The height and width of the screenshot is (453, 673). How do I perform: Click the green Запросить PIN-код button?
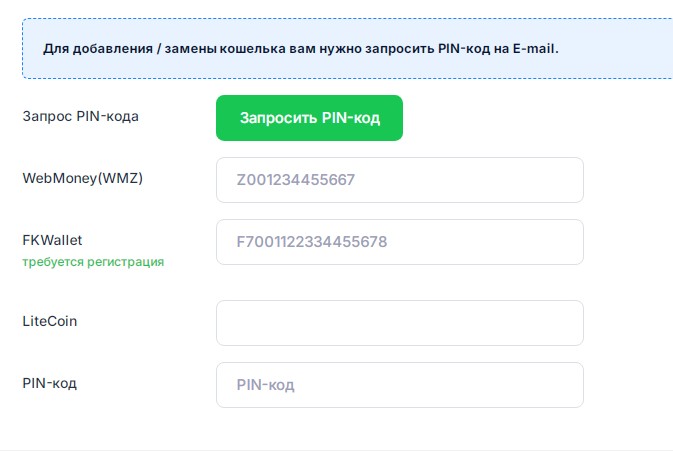click(x=309, y=118)
